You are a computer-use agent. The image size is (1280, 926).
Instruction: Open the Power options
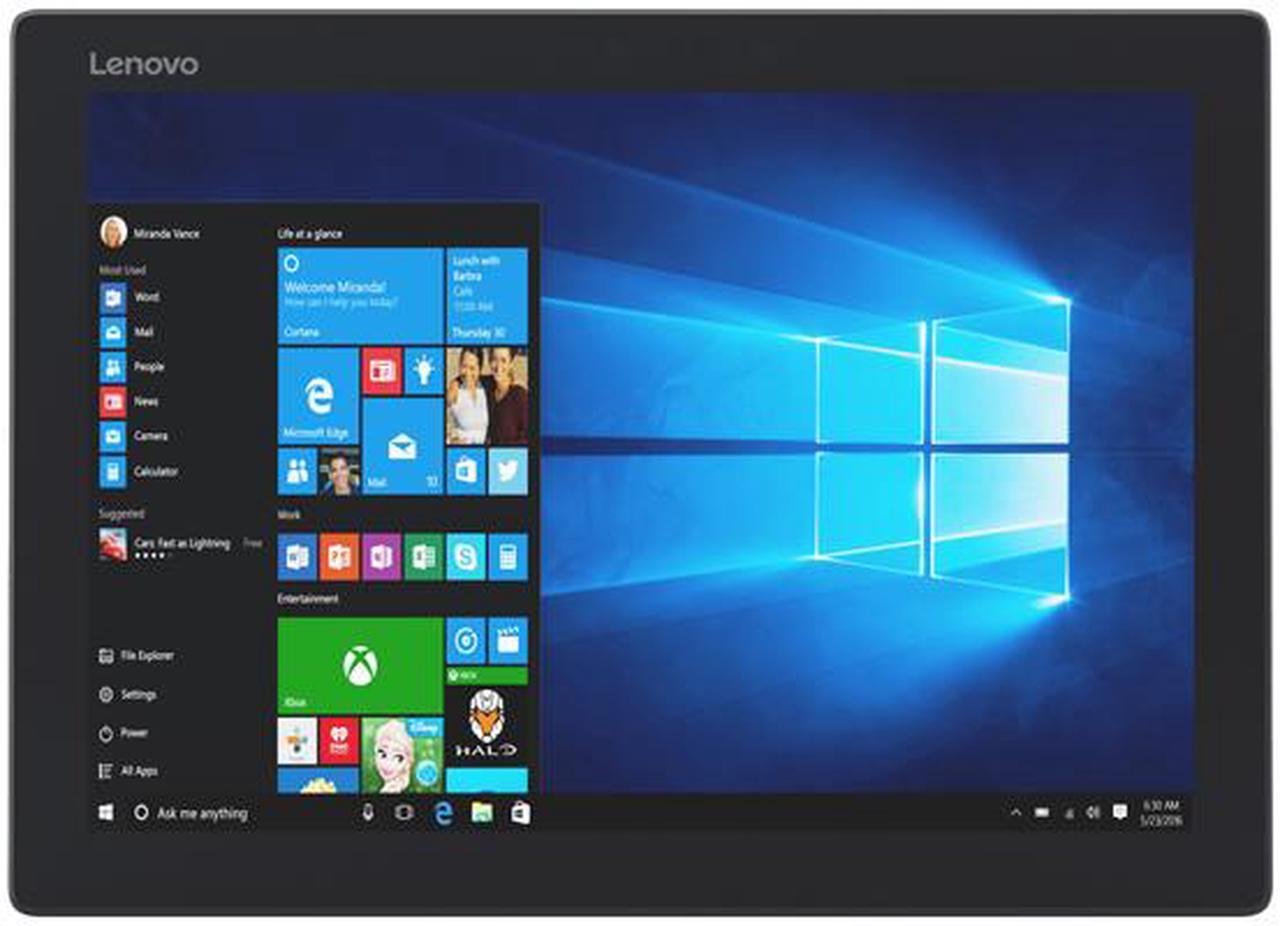(x=123, y=733)
